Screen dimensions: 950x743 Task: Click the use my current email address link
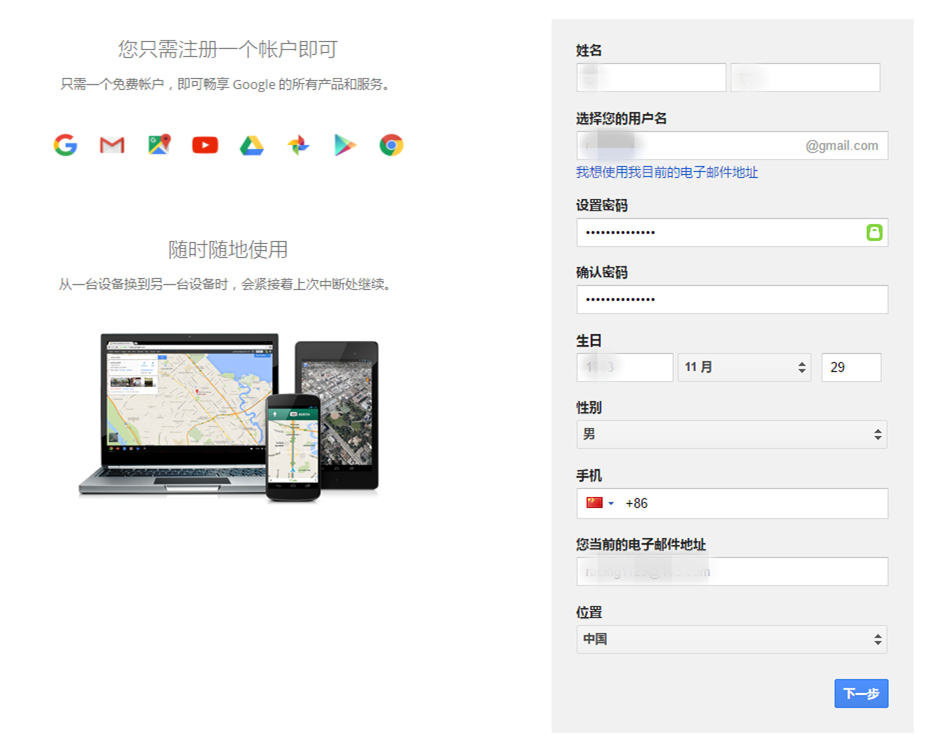pos(666,172)
